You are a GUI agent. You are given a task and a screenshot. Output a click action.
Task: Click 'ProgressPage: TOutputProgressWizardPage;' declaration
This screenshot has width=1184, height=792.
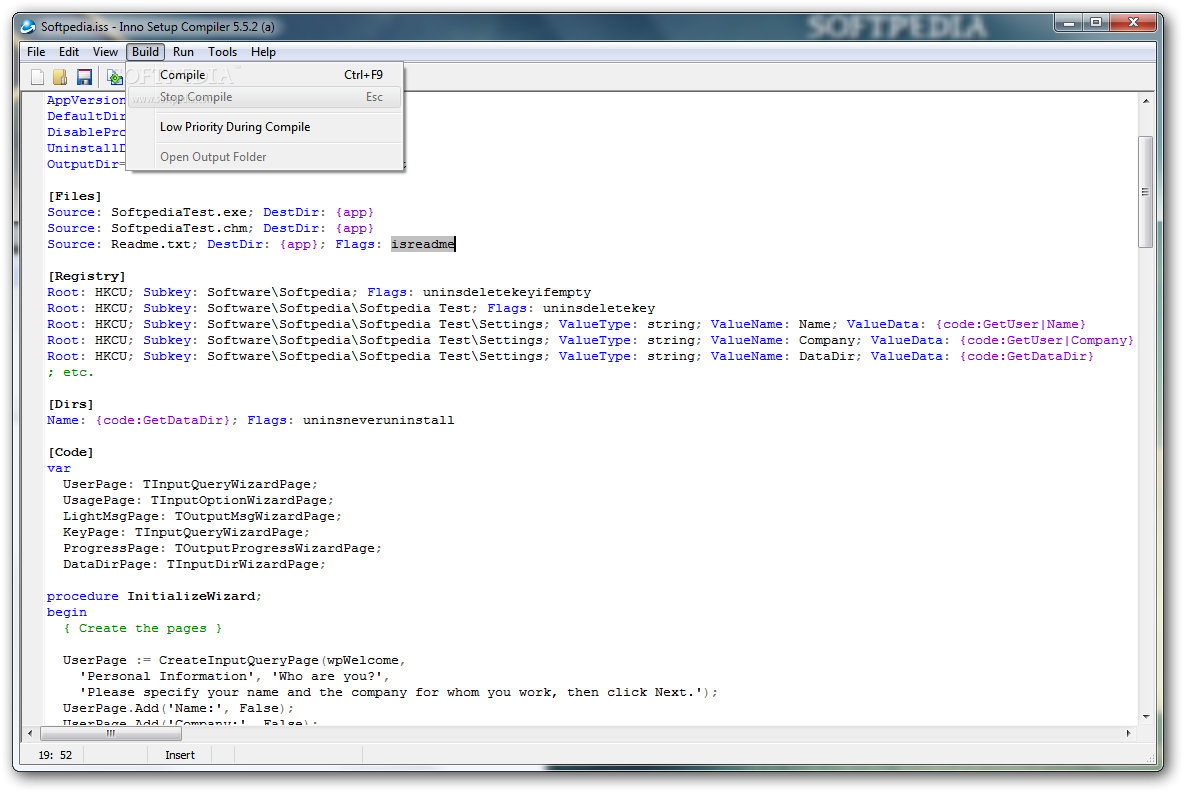[222, 548]
